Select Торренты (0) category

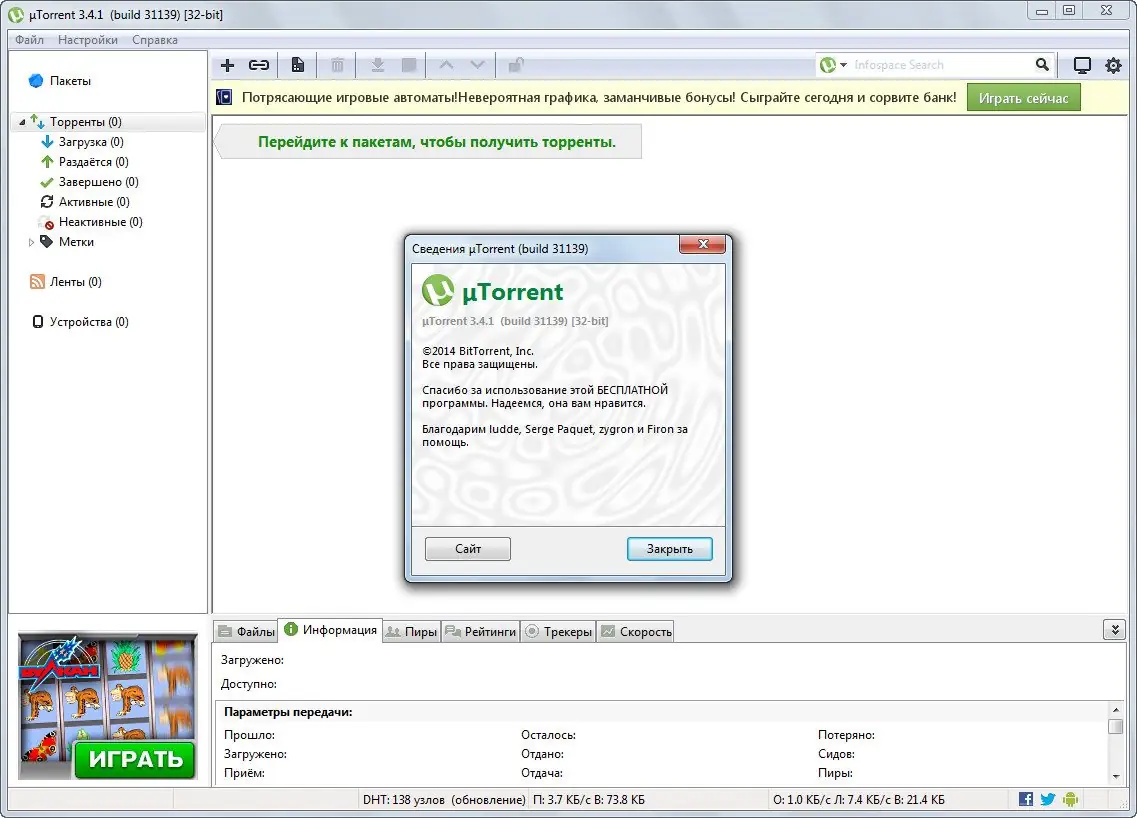(x=86, y=122)
